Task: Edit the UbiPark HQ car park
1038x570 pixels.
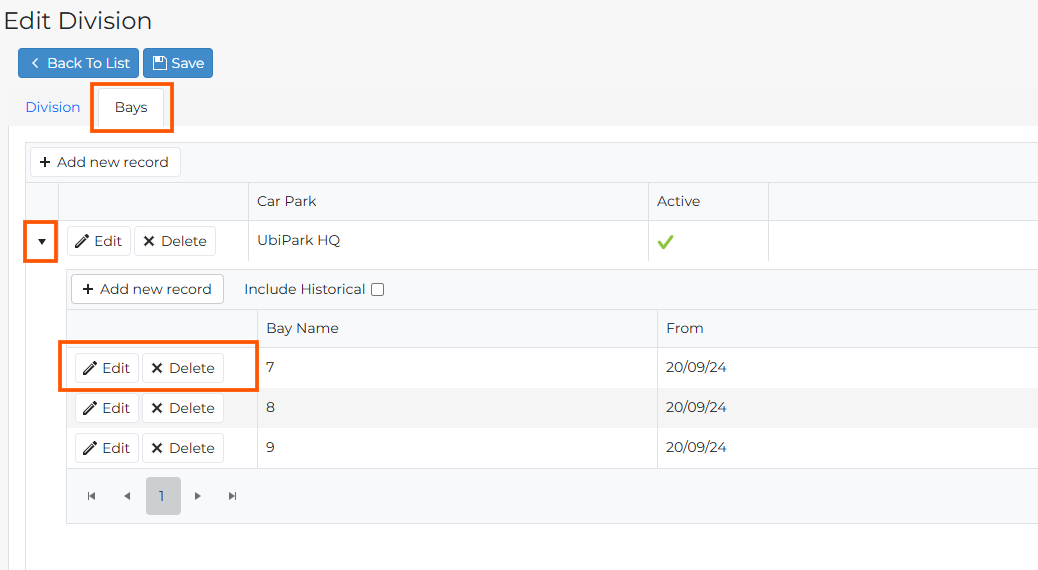Action: [99, 241]
